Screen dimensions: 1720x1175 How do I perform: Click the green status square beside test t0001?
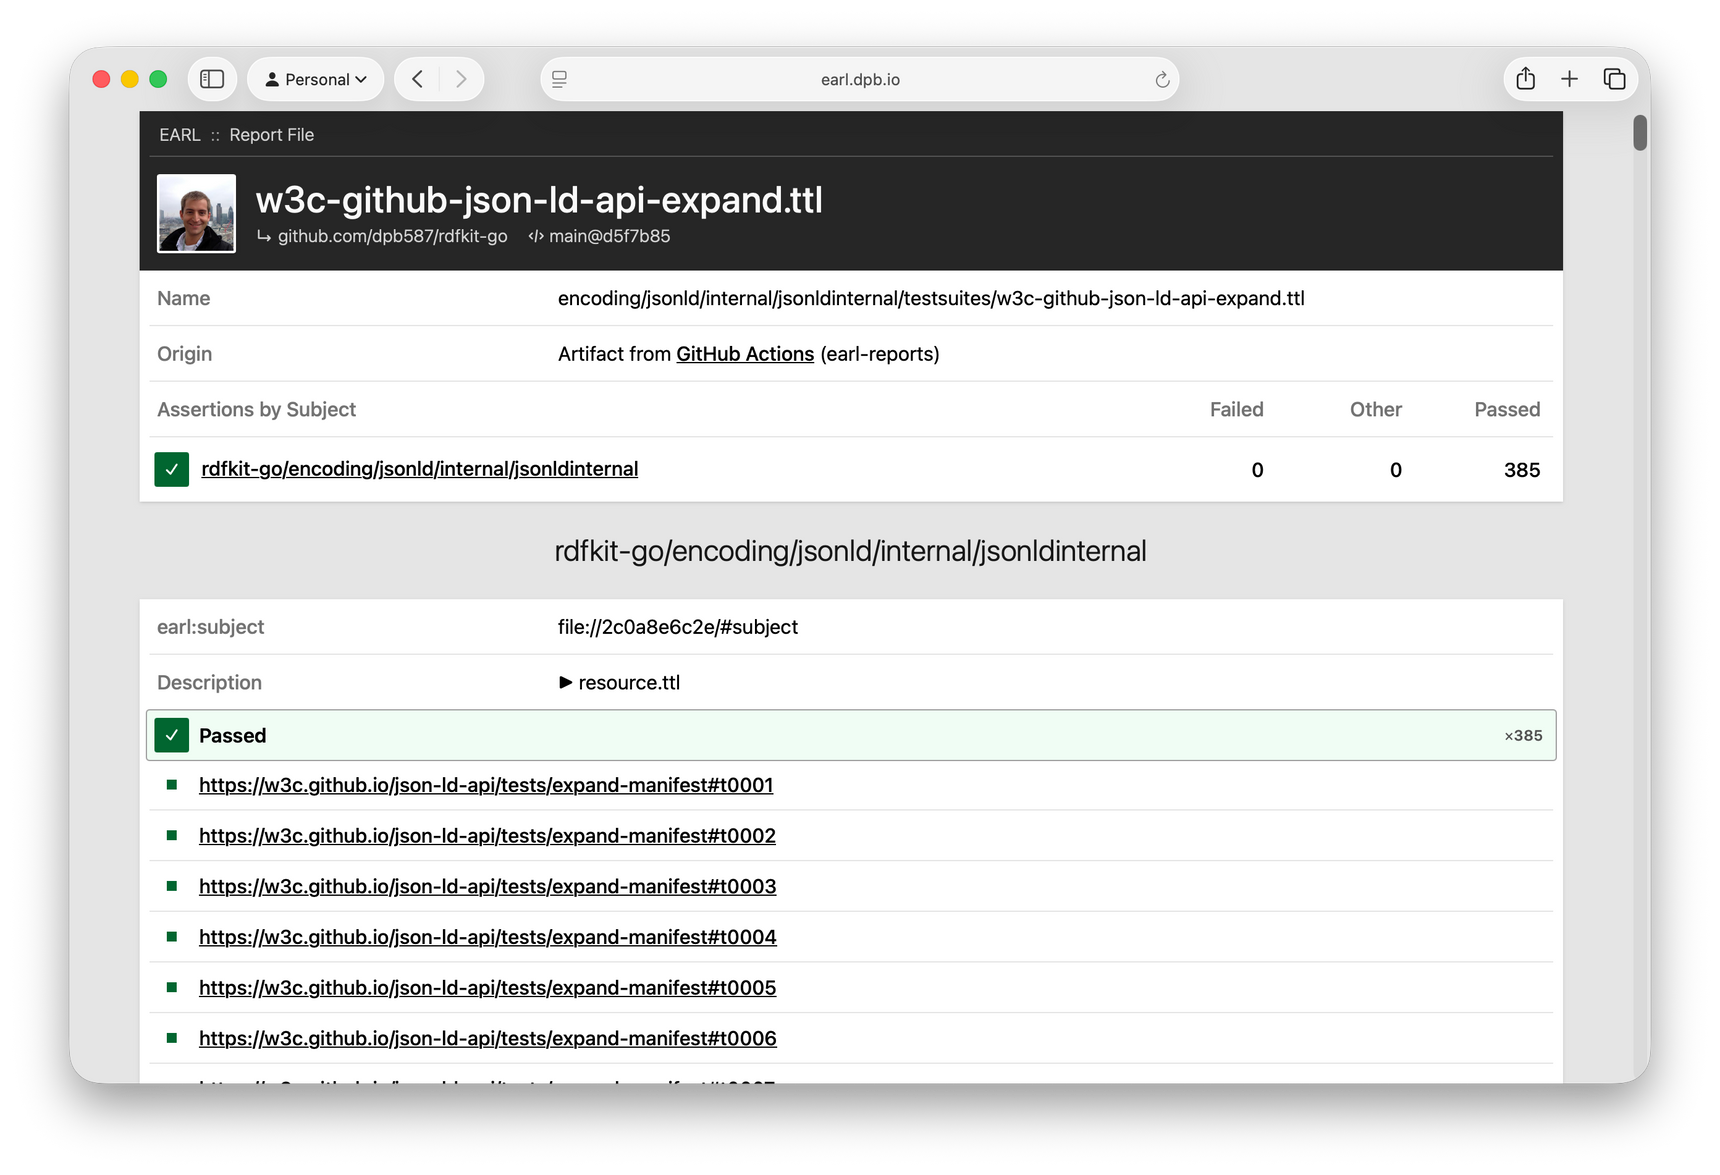(171, 784)
